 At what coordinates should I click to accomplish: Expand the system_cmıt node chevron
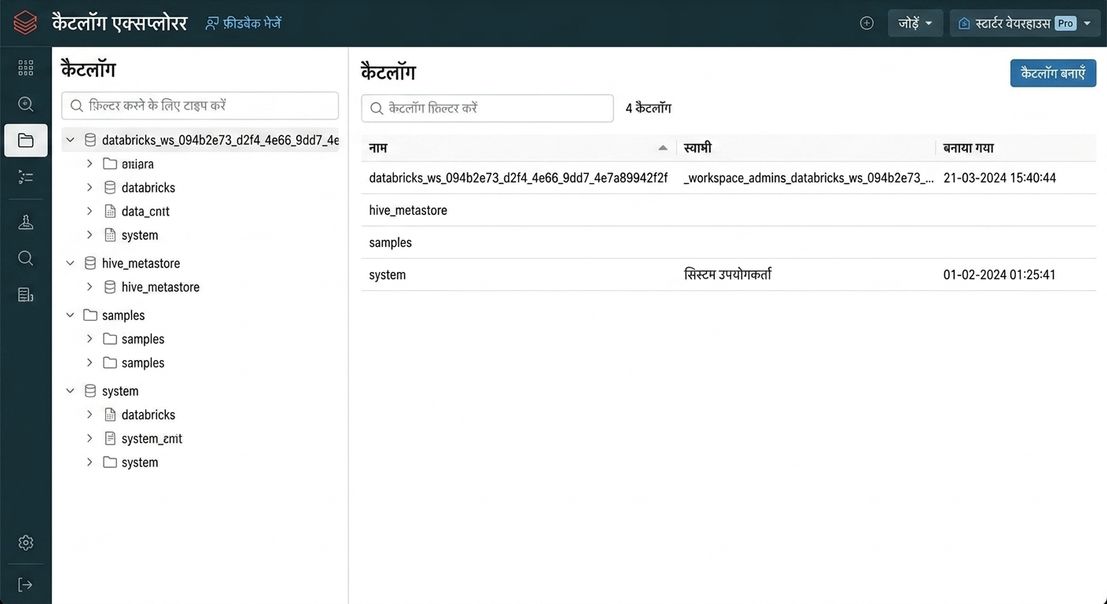[90, 438]
